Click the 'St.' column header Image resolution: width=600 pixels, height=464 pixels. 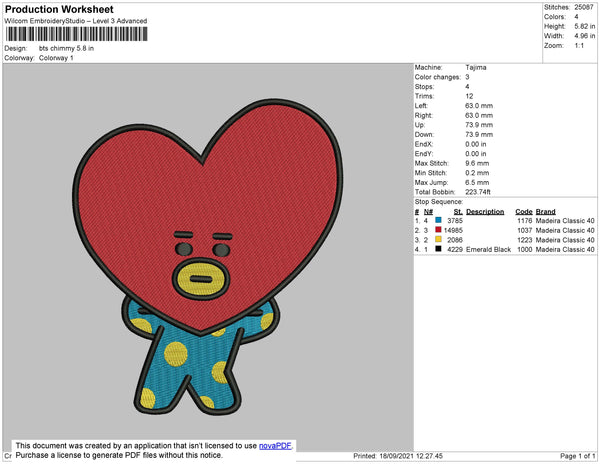[458, 212]
